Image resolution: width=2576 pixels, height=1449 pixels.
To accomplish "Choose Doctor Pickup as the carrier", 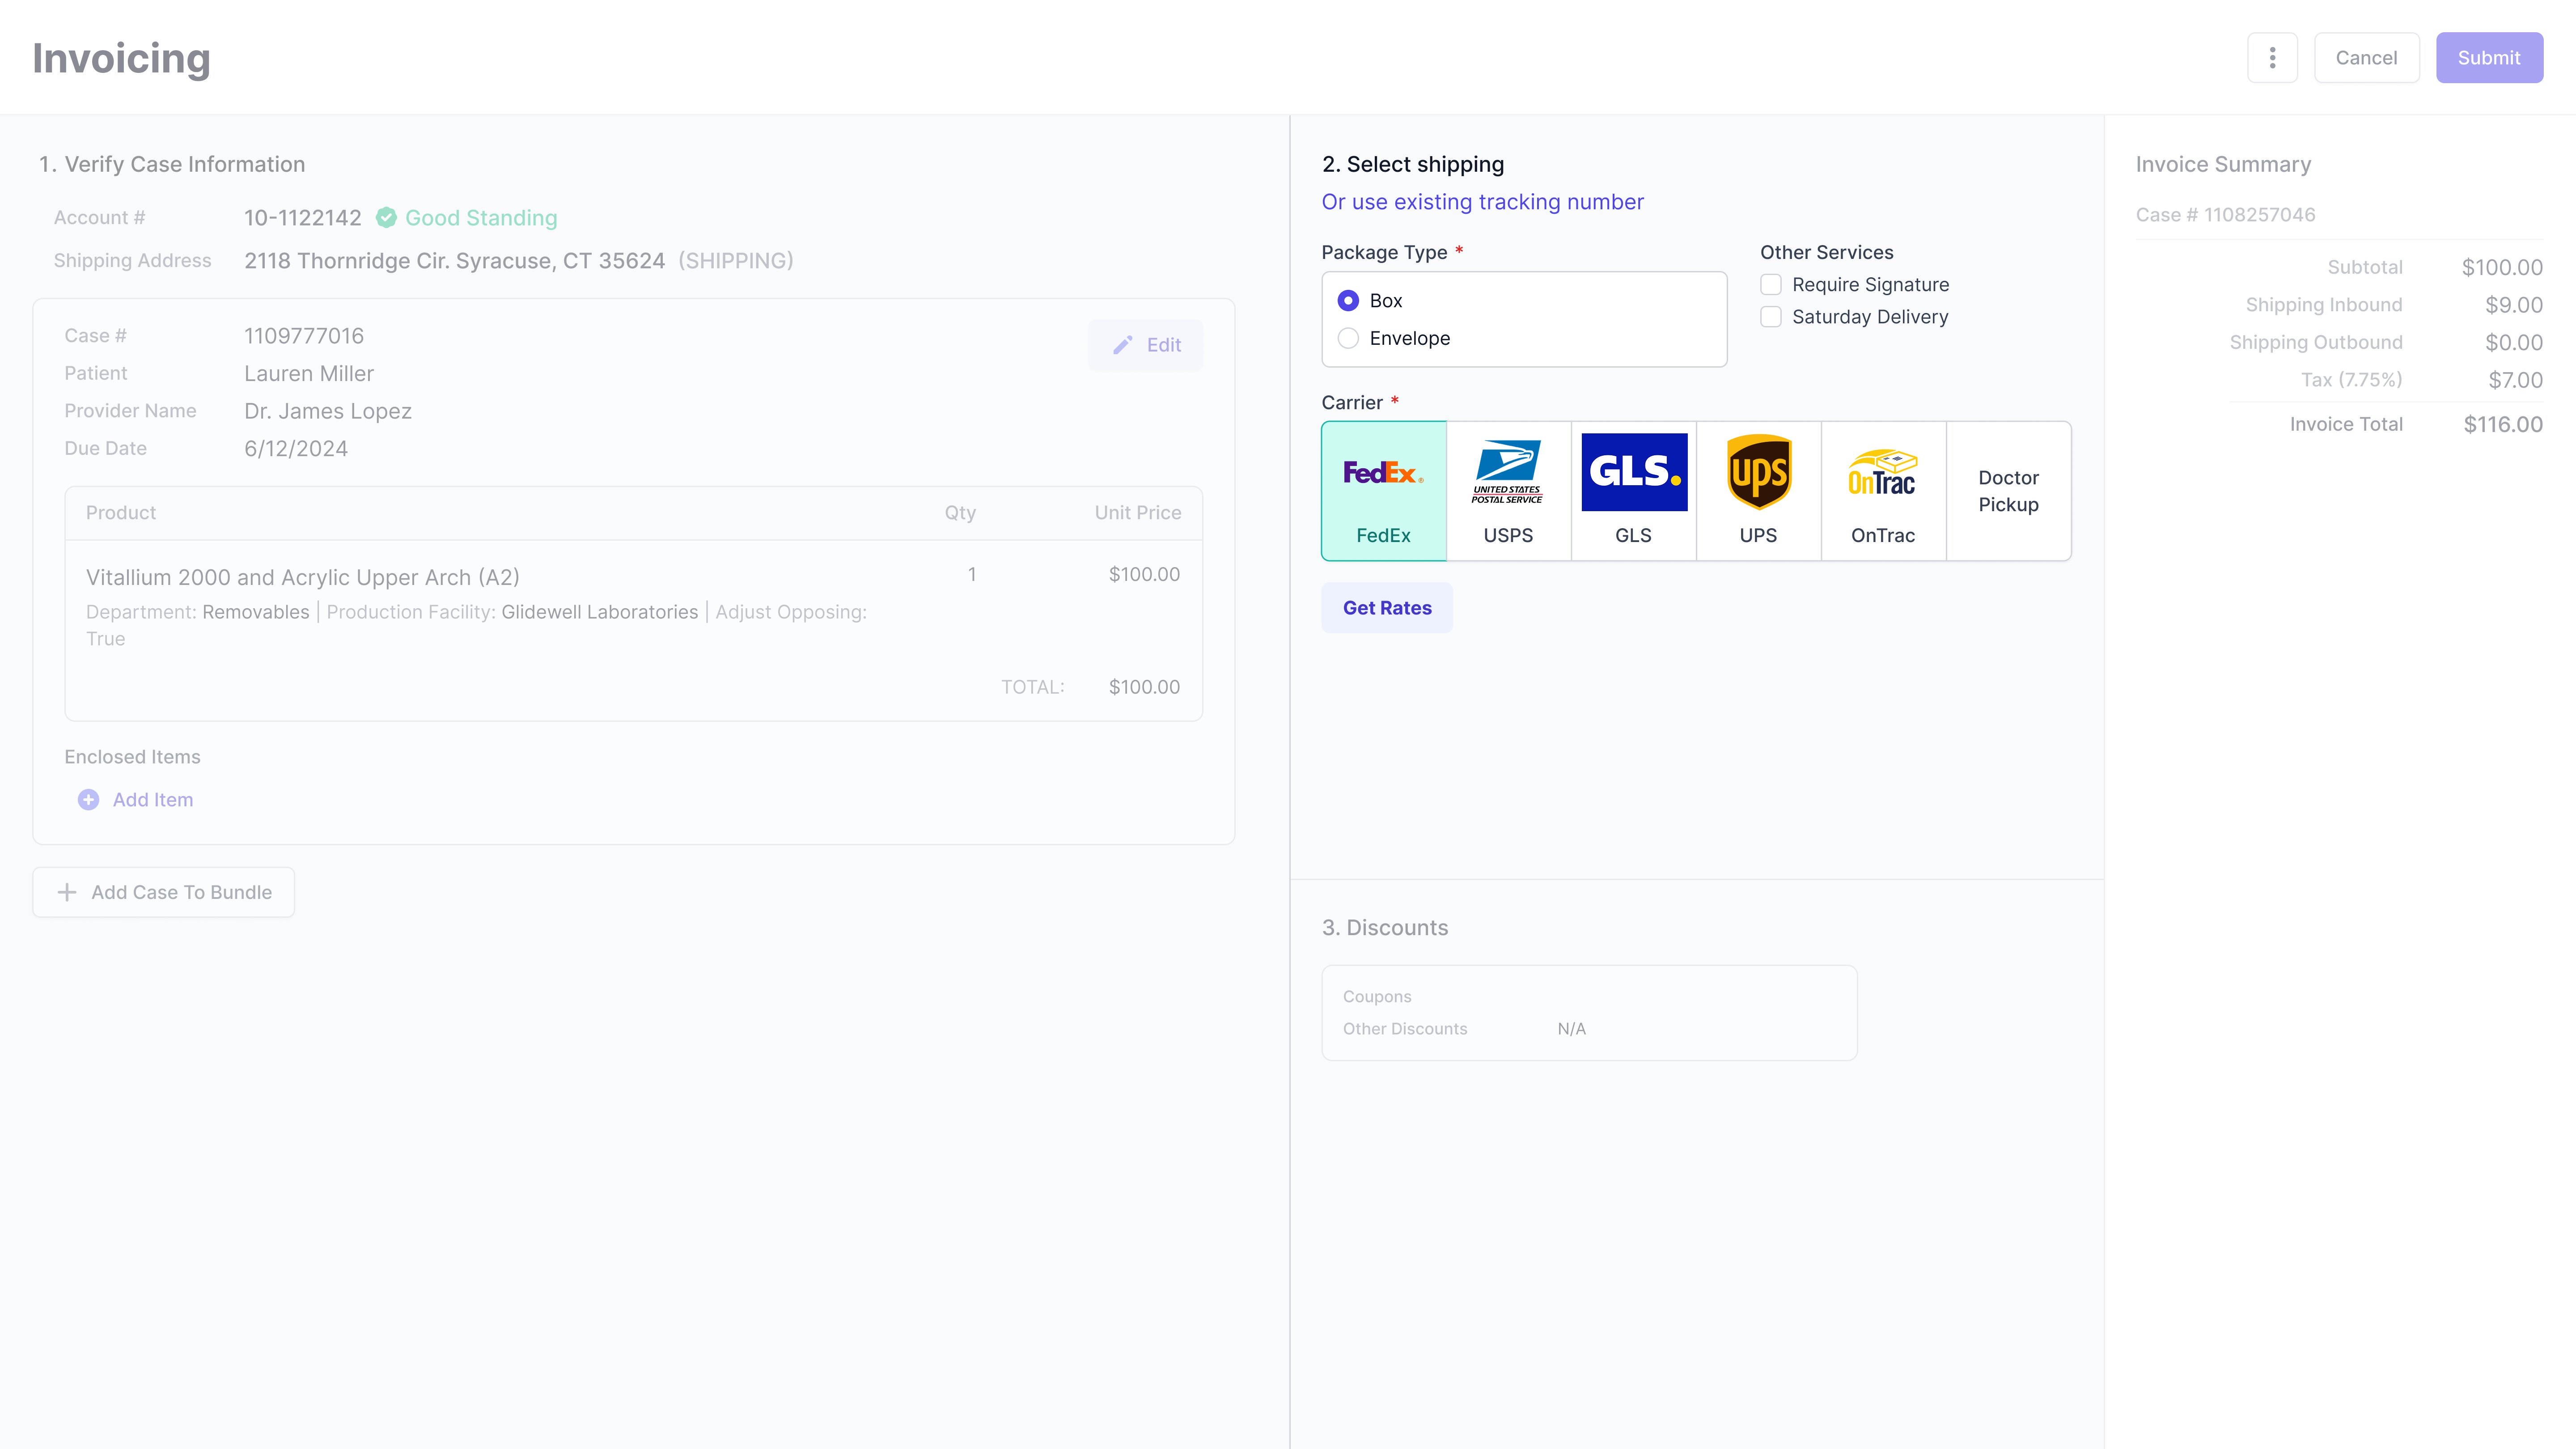I will tap(2009, 491).
